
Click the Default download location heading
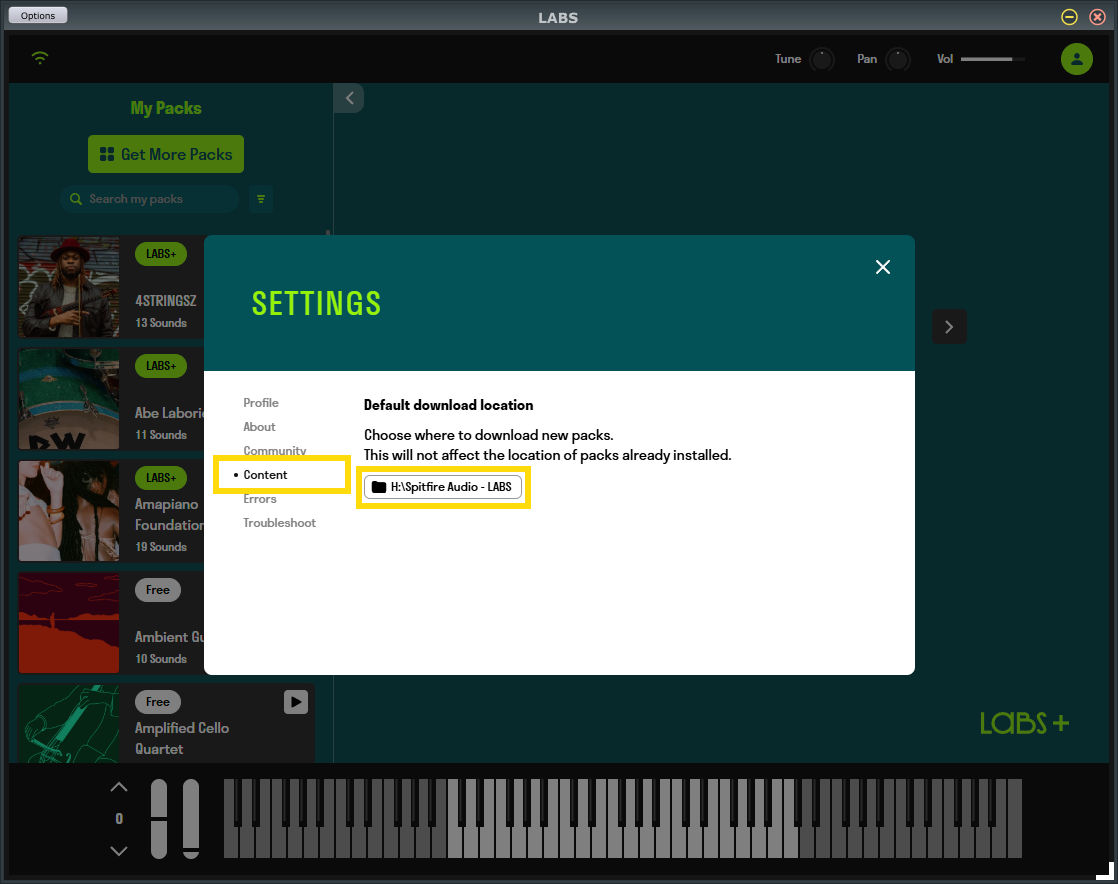[448, 405]
